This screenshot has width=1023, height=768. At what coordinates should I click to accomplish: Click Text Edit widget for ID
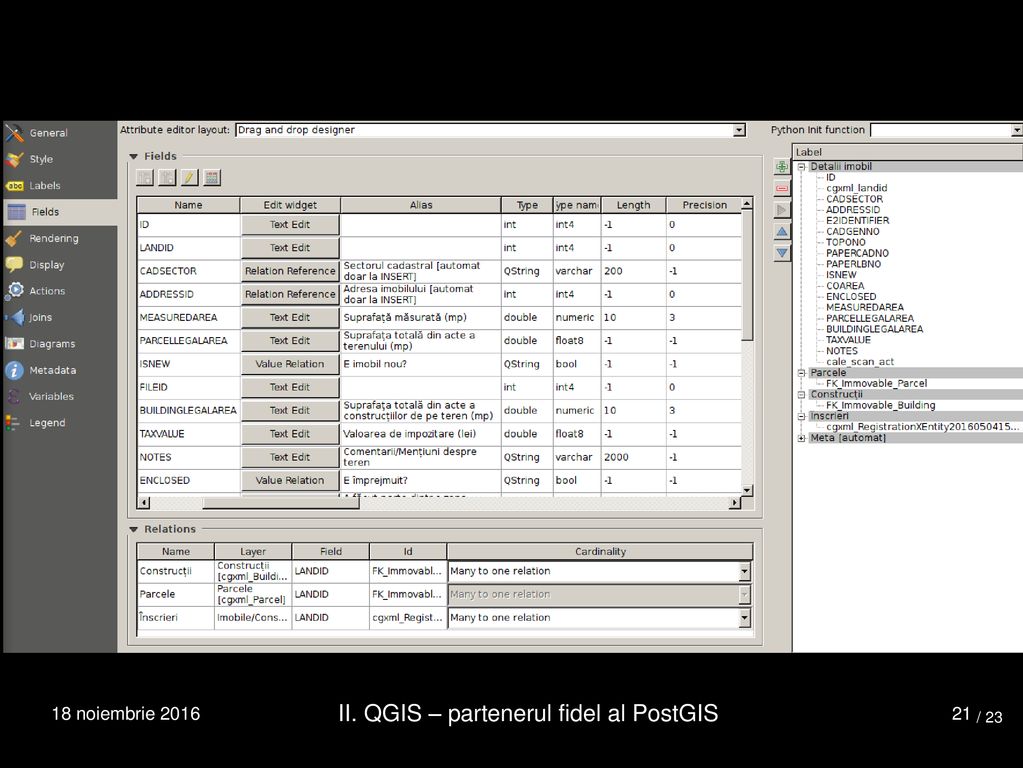click(x=290, y=224)
